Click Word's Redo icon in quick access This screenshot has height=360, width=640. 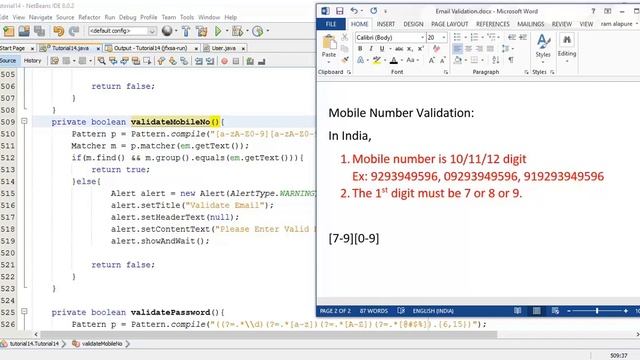373,11
